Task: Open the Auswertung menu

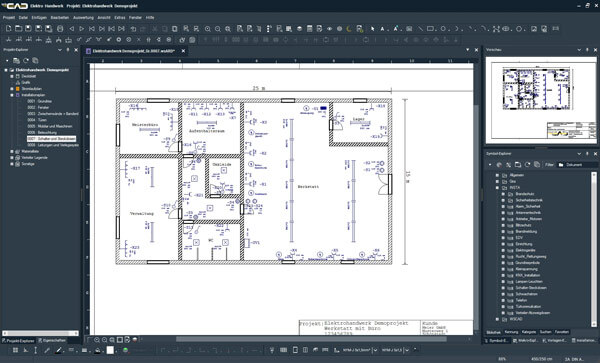Action: 83,18
